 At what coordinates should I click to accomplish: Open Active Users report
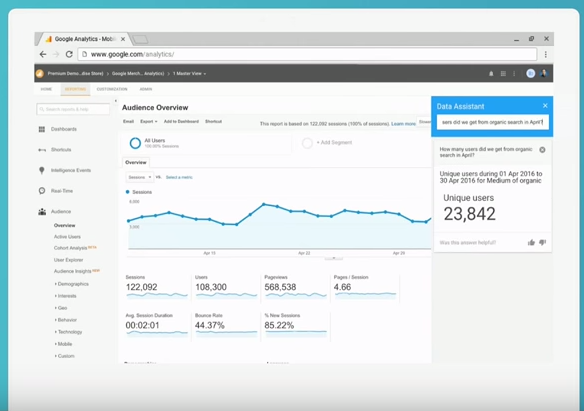(x=67, y=237)
